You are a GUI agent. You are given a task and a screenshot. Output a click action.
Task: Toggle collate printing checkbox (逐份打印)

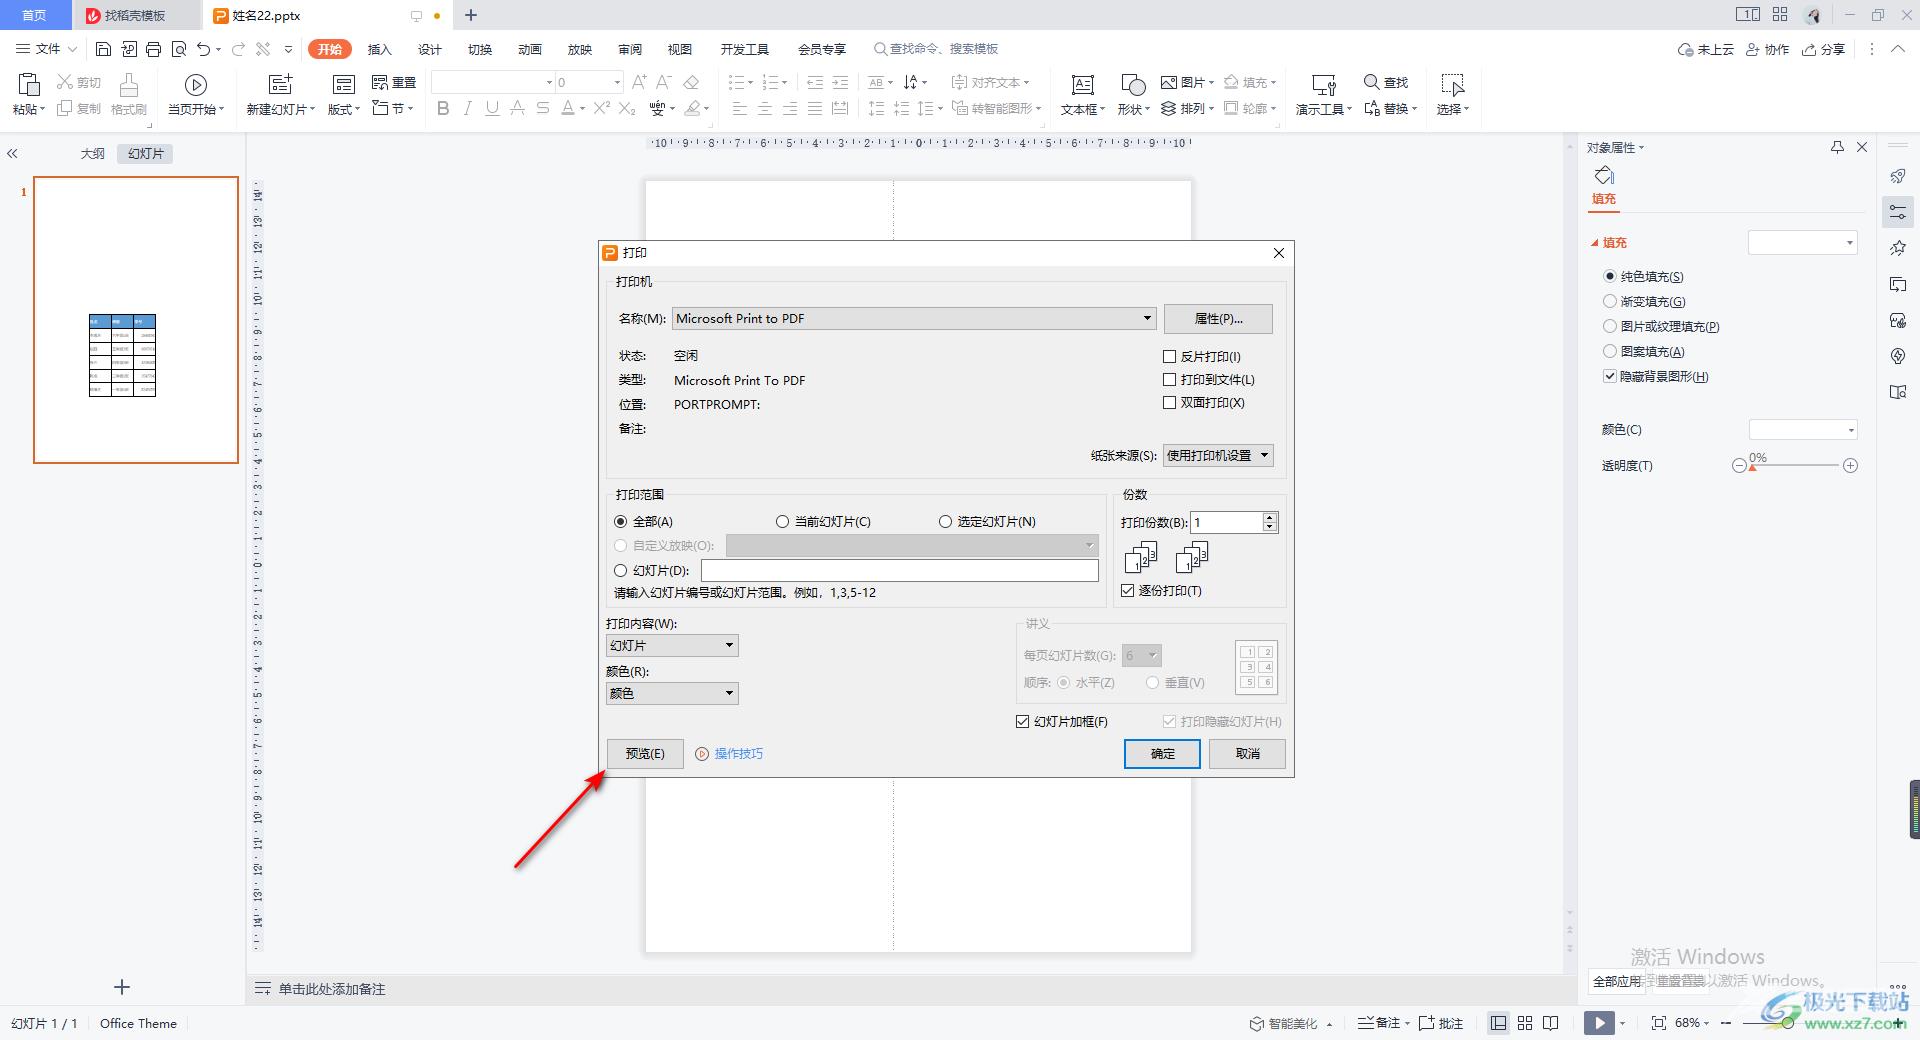(x=1128, y=590)
